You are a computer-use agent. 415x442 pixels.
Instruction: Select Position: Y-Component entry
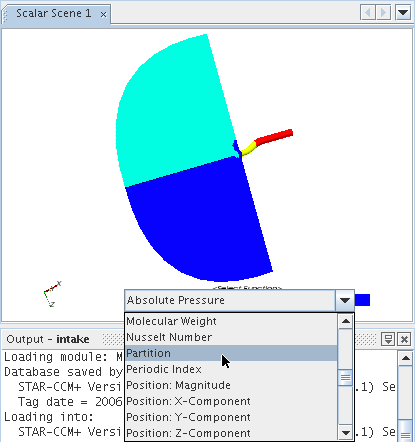(x=231, y=417)
